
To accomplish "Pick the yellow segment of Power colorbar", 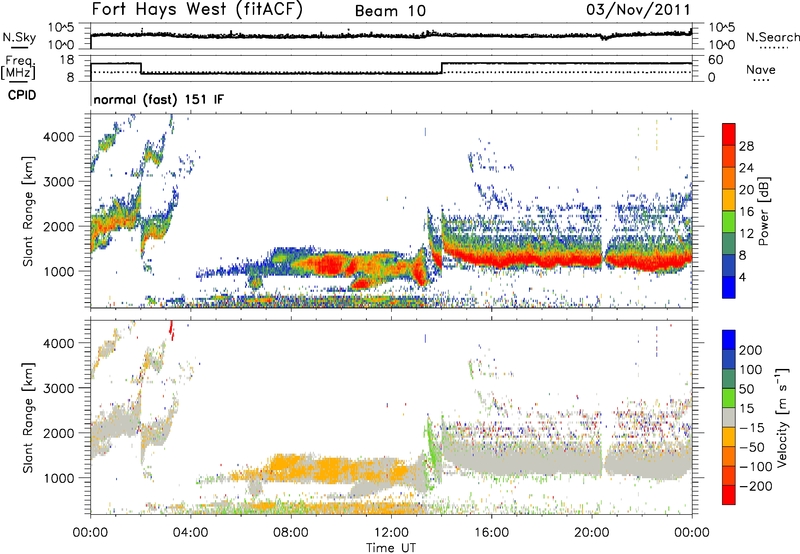I will click(729, 200).
